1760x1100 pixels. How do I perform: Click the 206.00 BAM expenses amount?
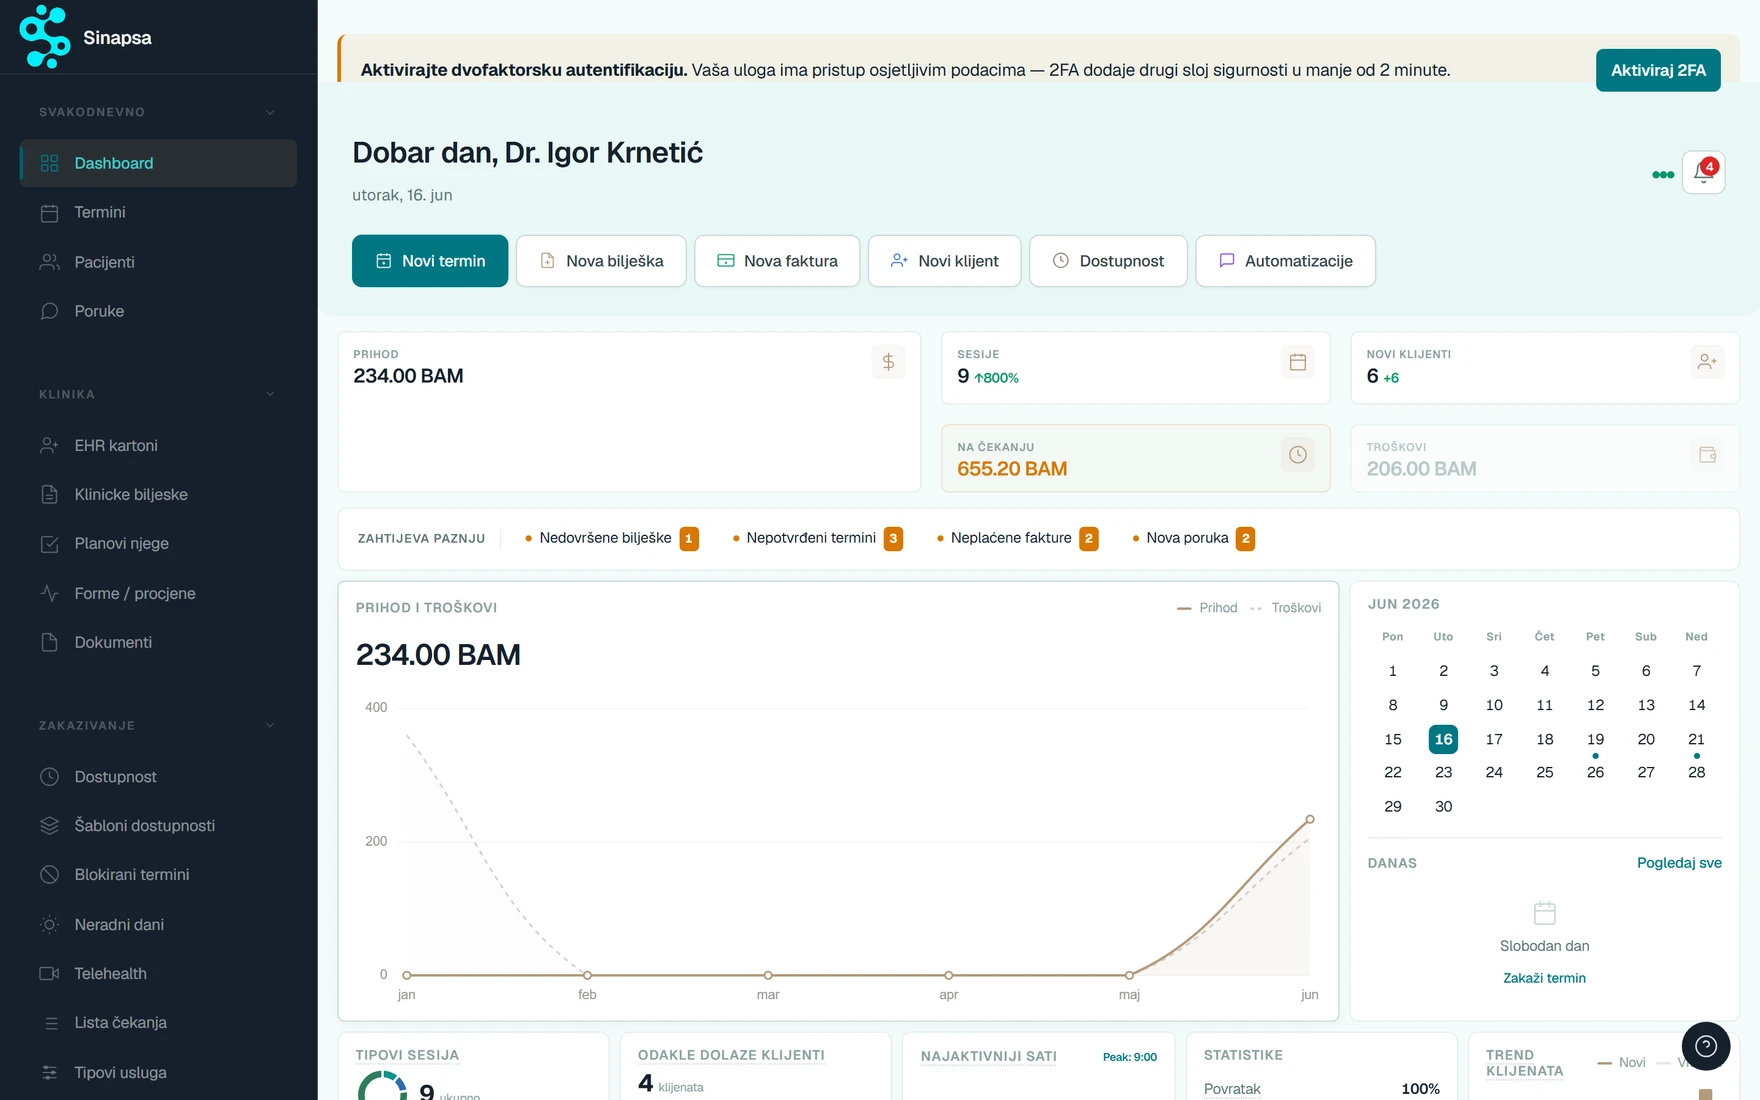coord(1421,469)
